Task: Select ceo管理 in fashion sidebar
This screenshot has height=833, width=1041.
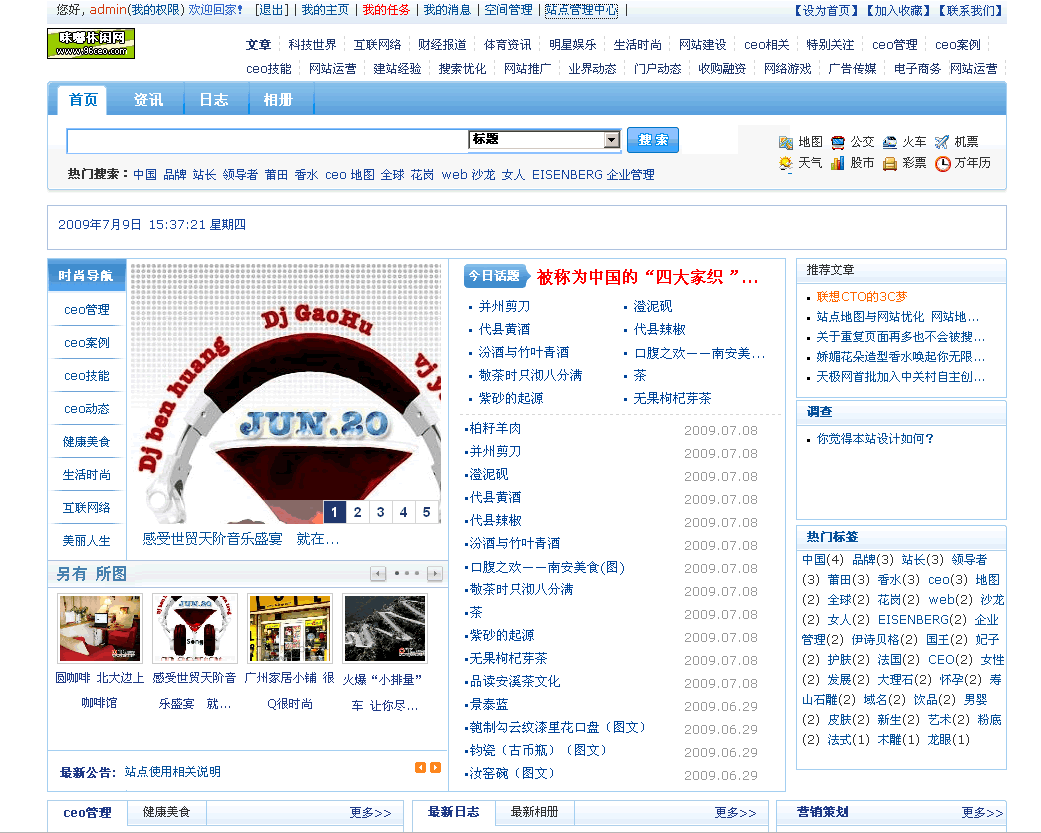Action: point(86,309)
